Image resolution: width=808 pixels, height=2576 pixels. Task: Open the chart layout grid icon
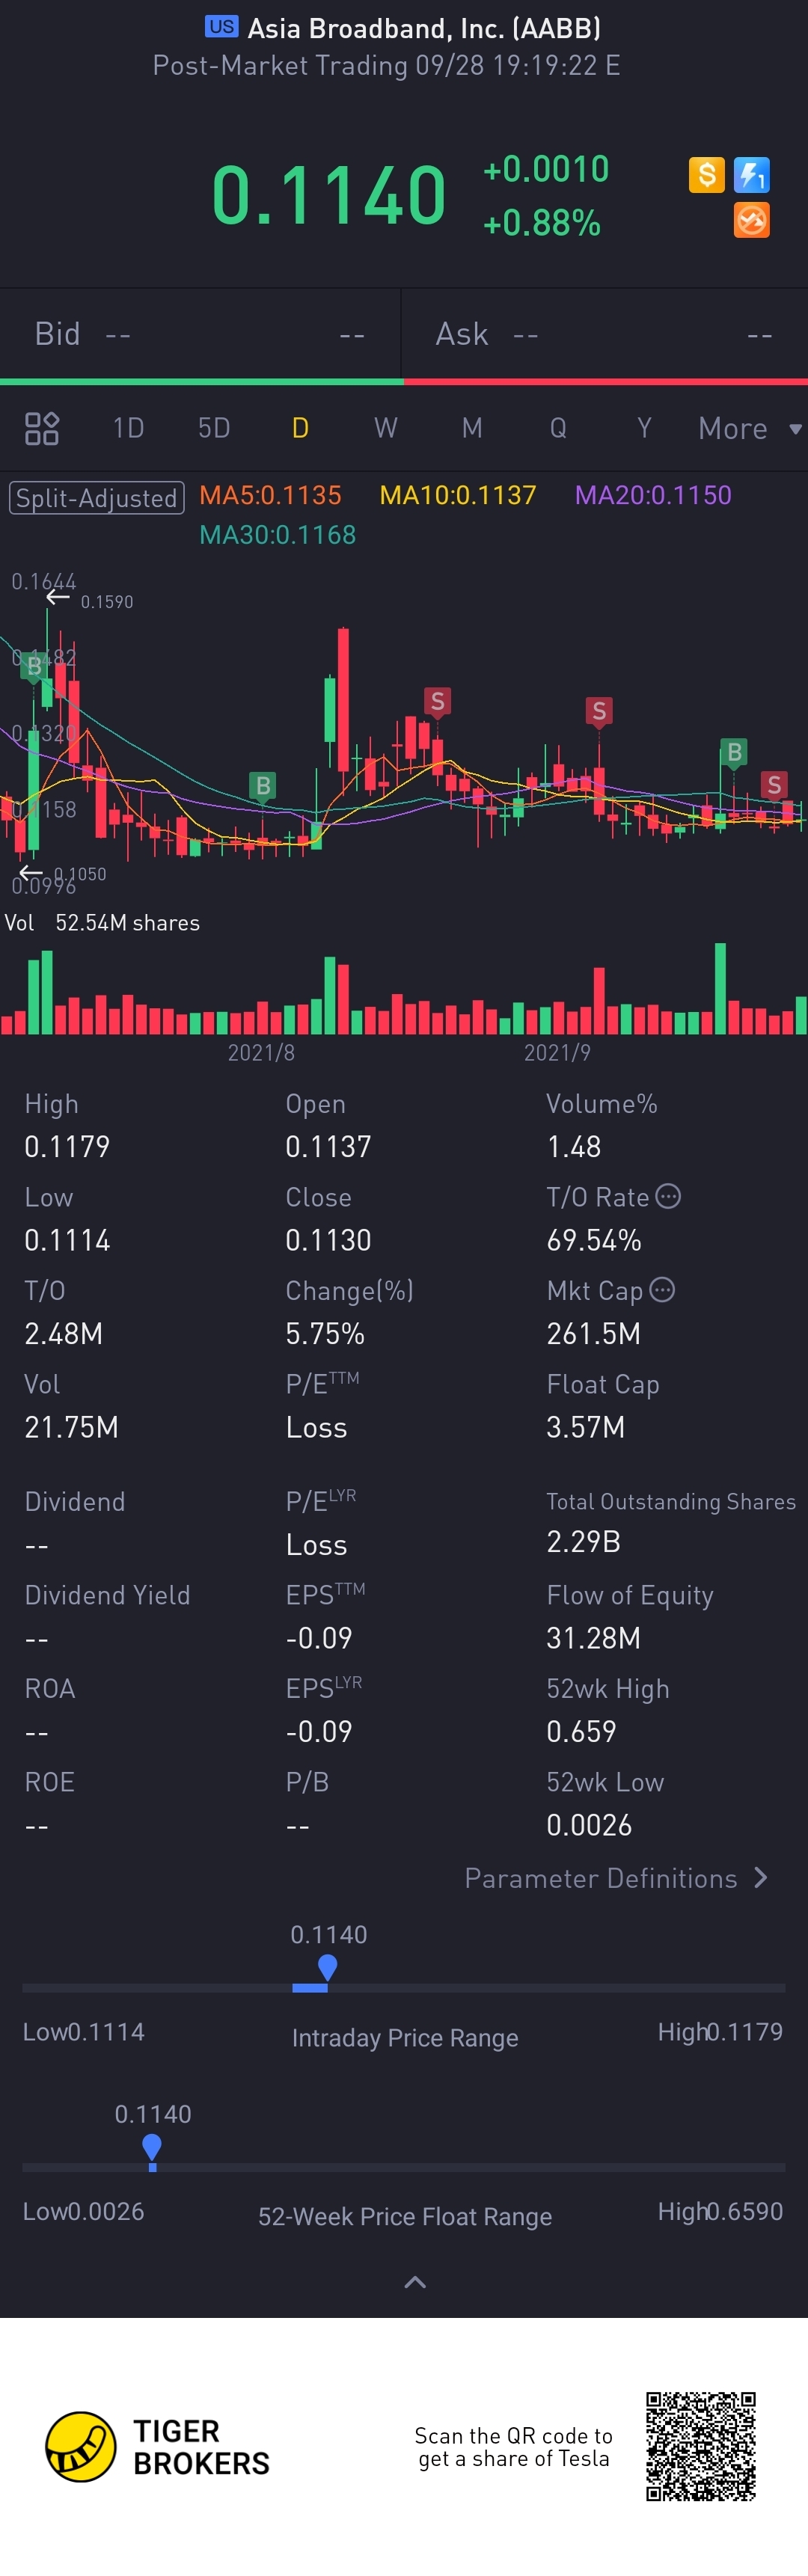click(42, 428)
